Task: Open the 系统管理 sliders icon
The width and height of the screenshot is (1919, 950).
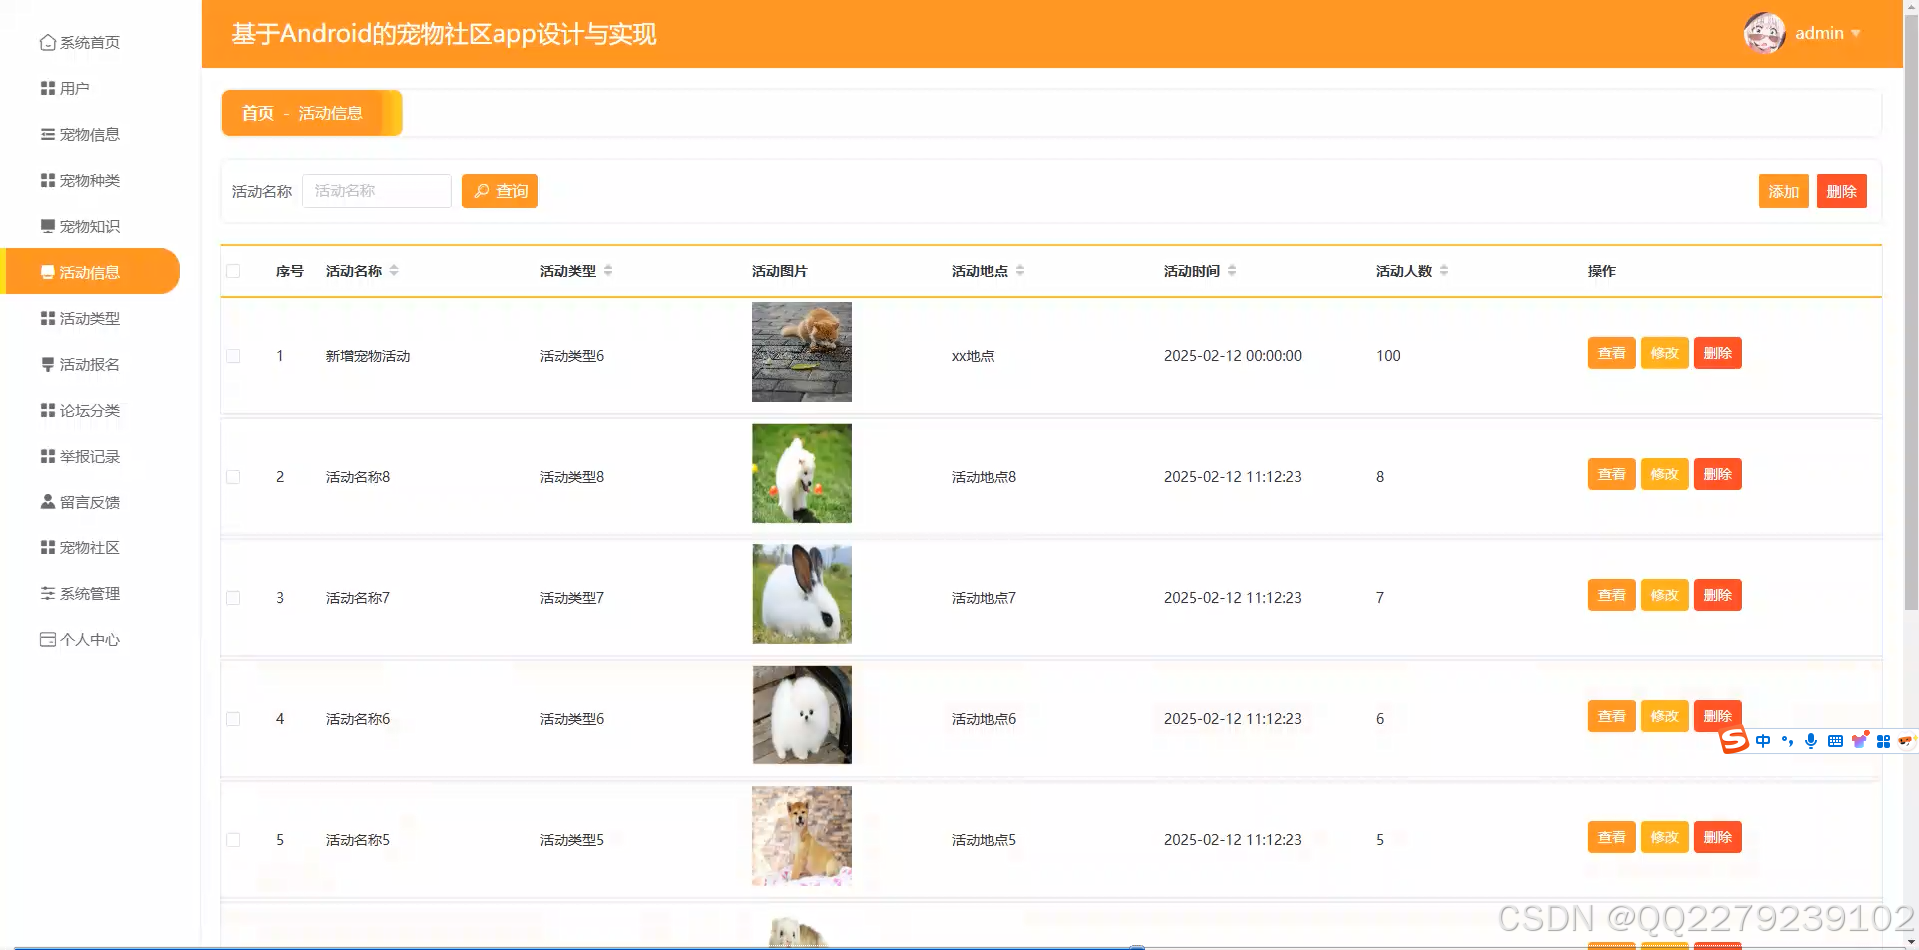Action: pos(47,593)
